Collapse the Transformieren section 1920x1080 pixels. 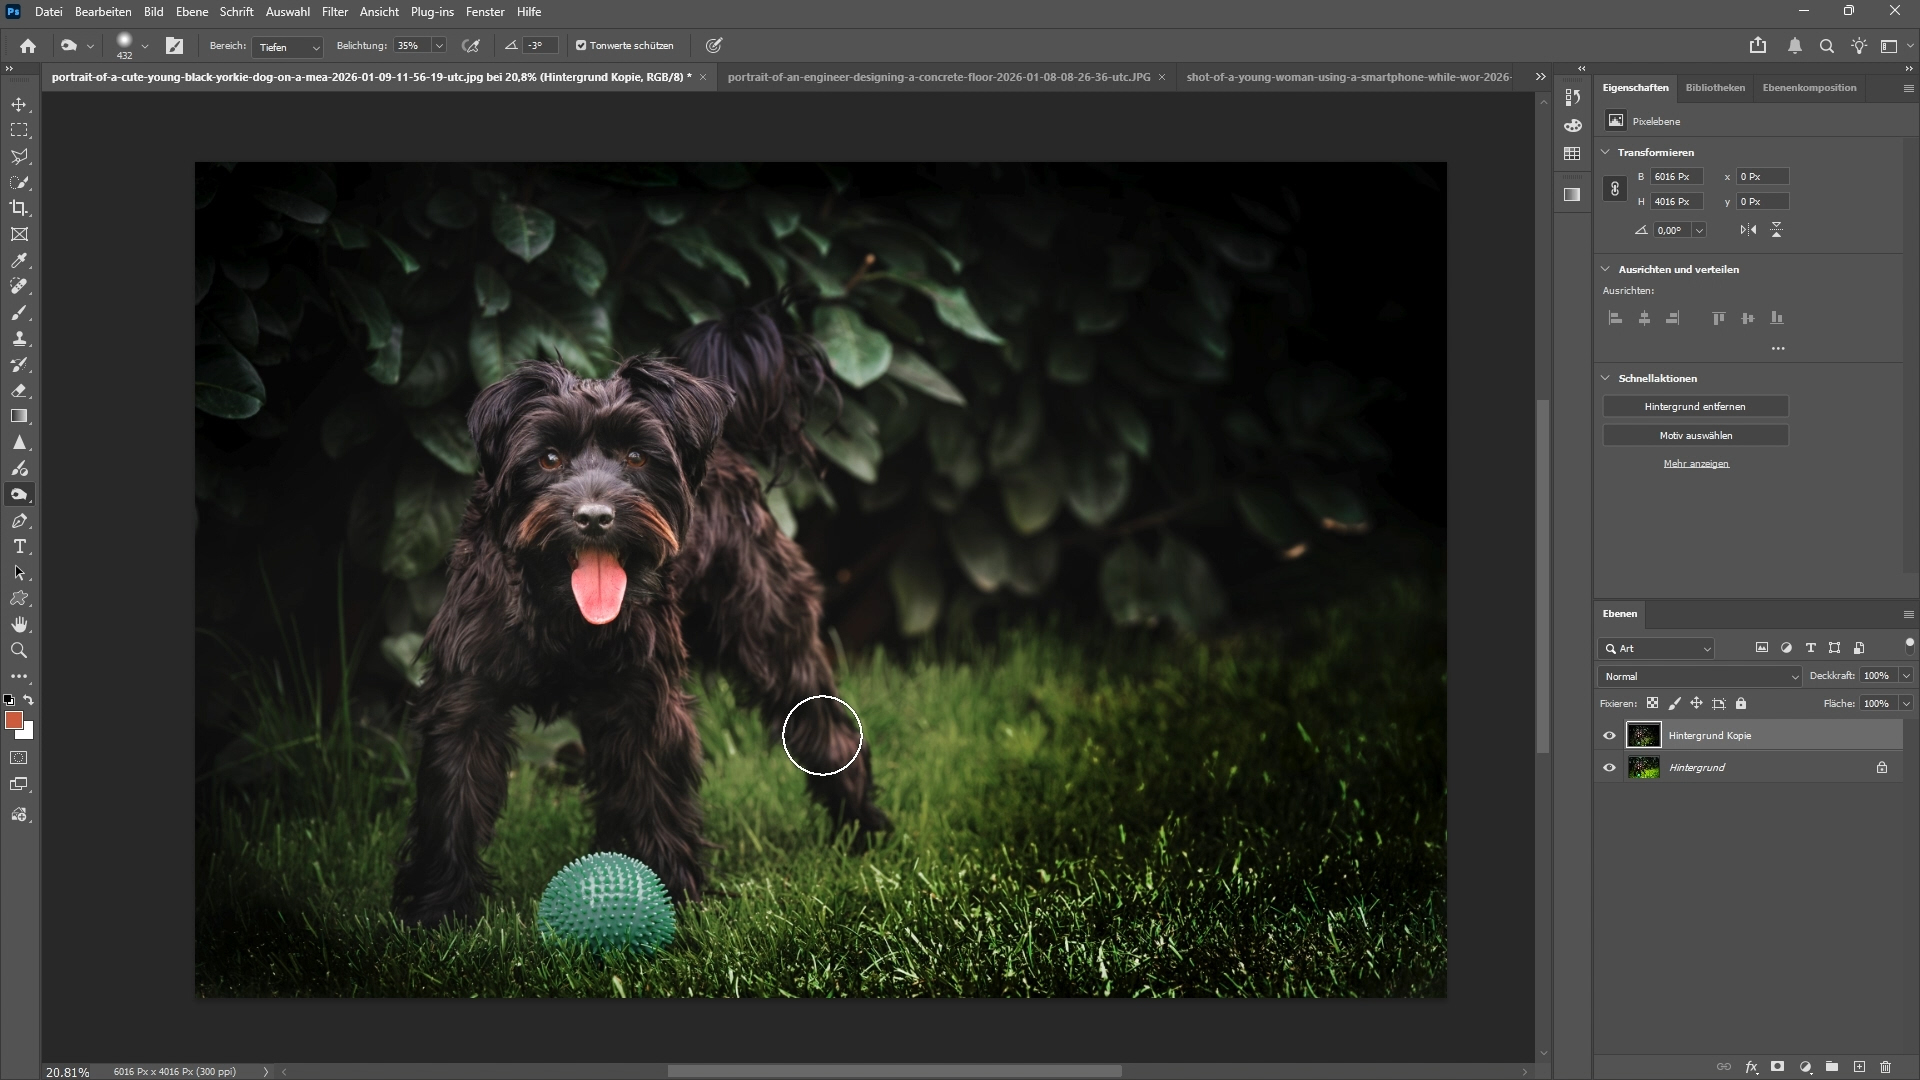pyautogui.click(x=1605, y=152)
